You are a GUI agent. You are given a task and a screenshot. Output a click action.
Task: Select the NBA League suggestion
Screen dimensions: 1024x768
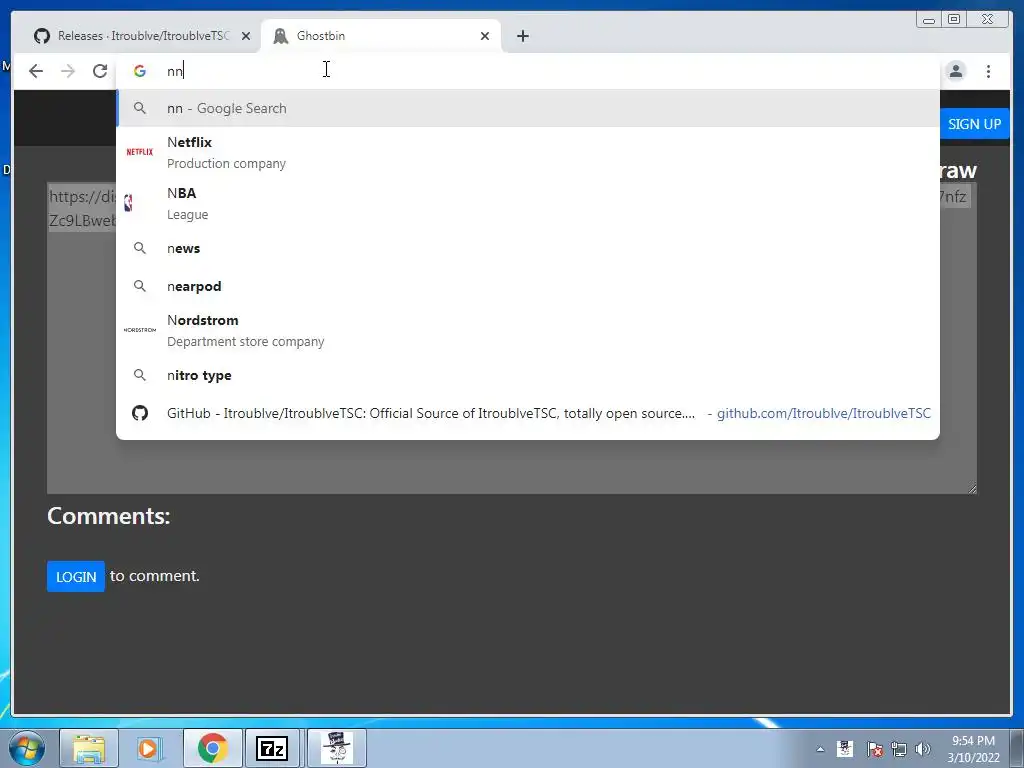(x=528, y=203)
